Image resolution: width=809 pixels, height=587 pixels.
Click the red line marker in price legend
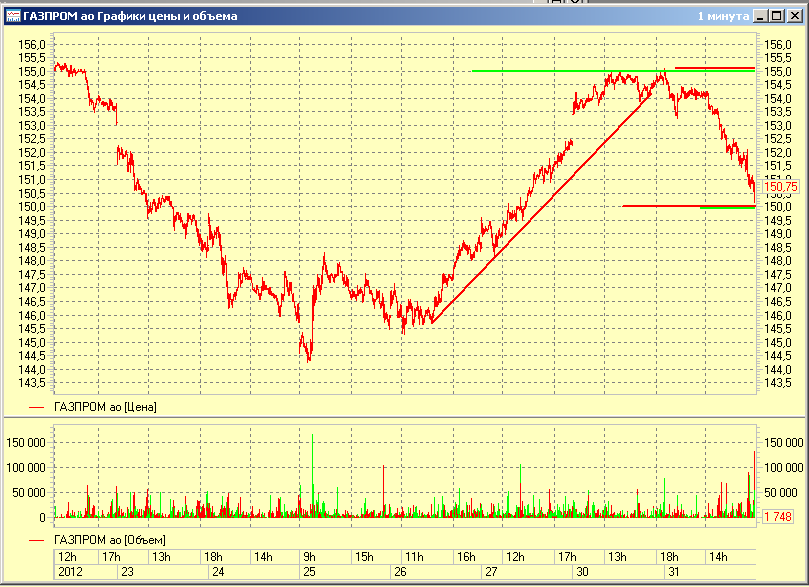38,407
